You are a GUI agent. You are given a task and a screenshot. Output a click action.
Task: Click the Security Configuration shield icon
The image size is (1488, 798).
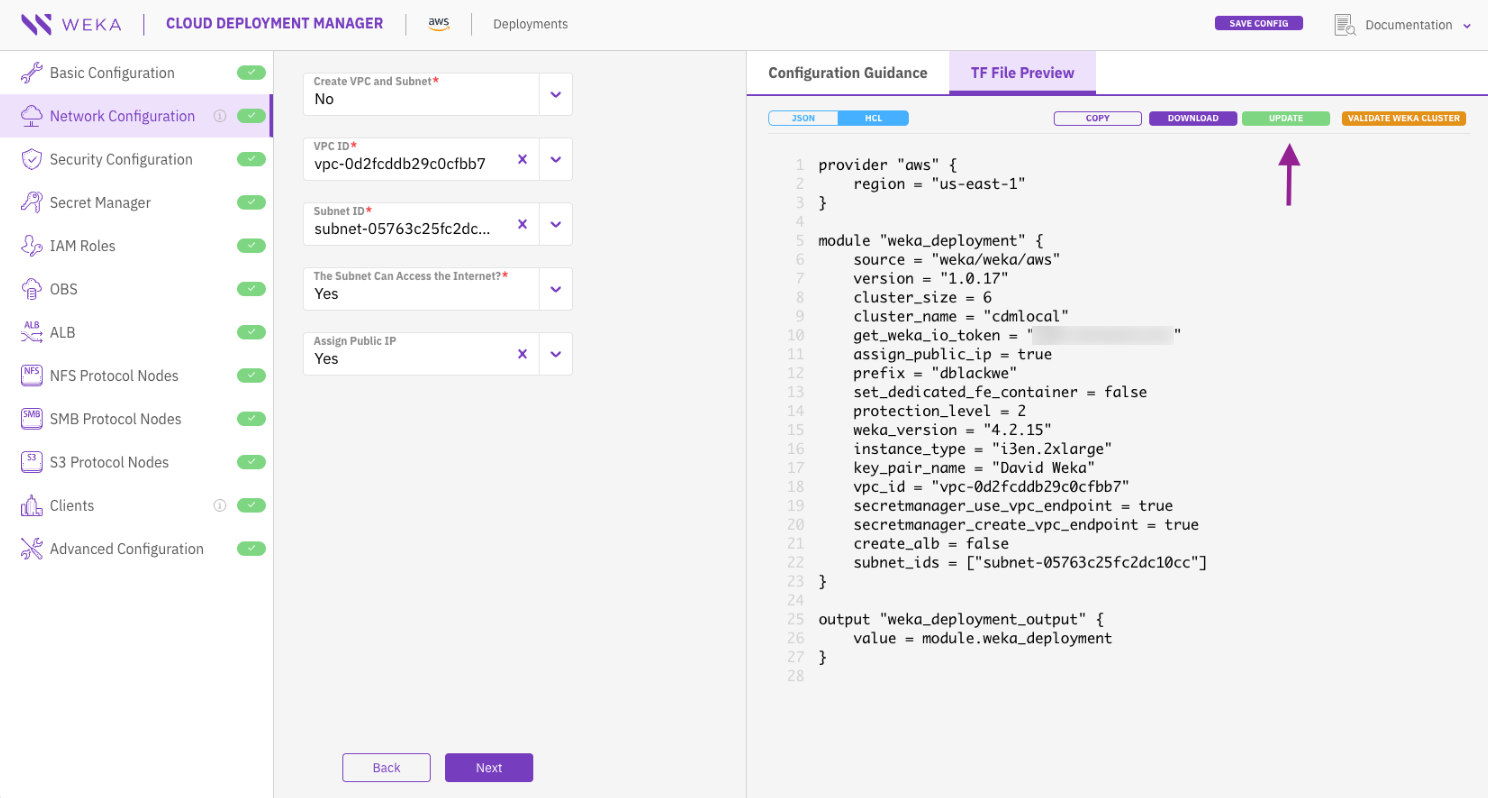point(31,159)
